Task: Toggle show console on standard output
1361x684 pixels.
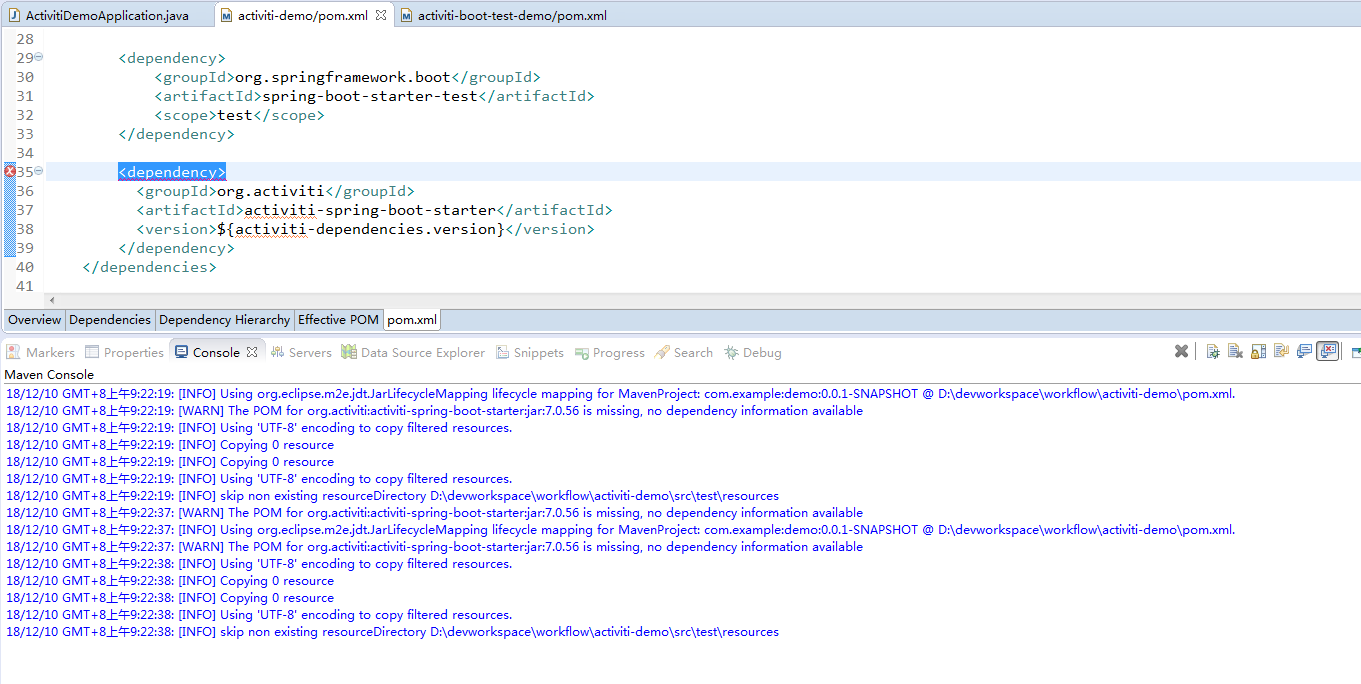Action: click(x=1304, y=351)
